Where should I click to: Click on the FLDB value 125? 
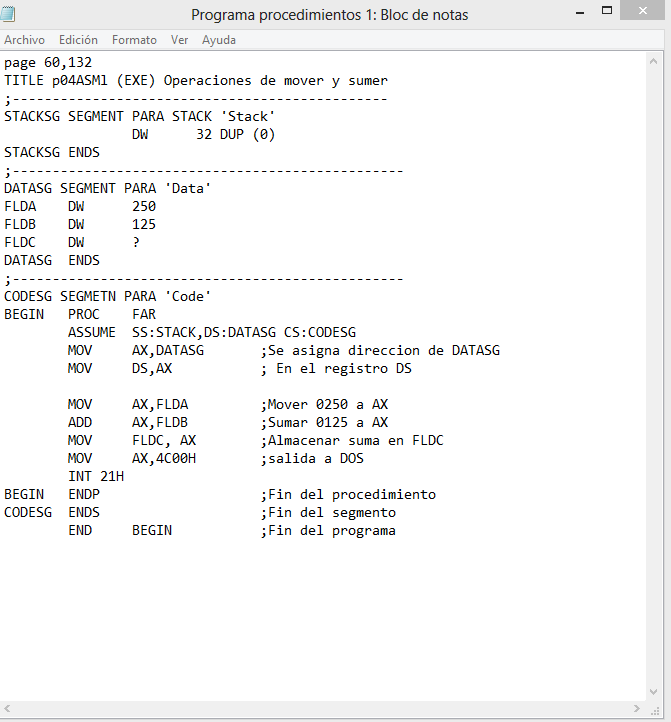point(144,224)
